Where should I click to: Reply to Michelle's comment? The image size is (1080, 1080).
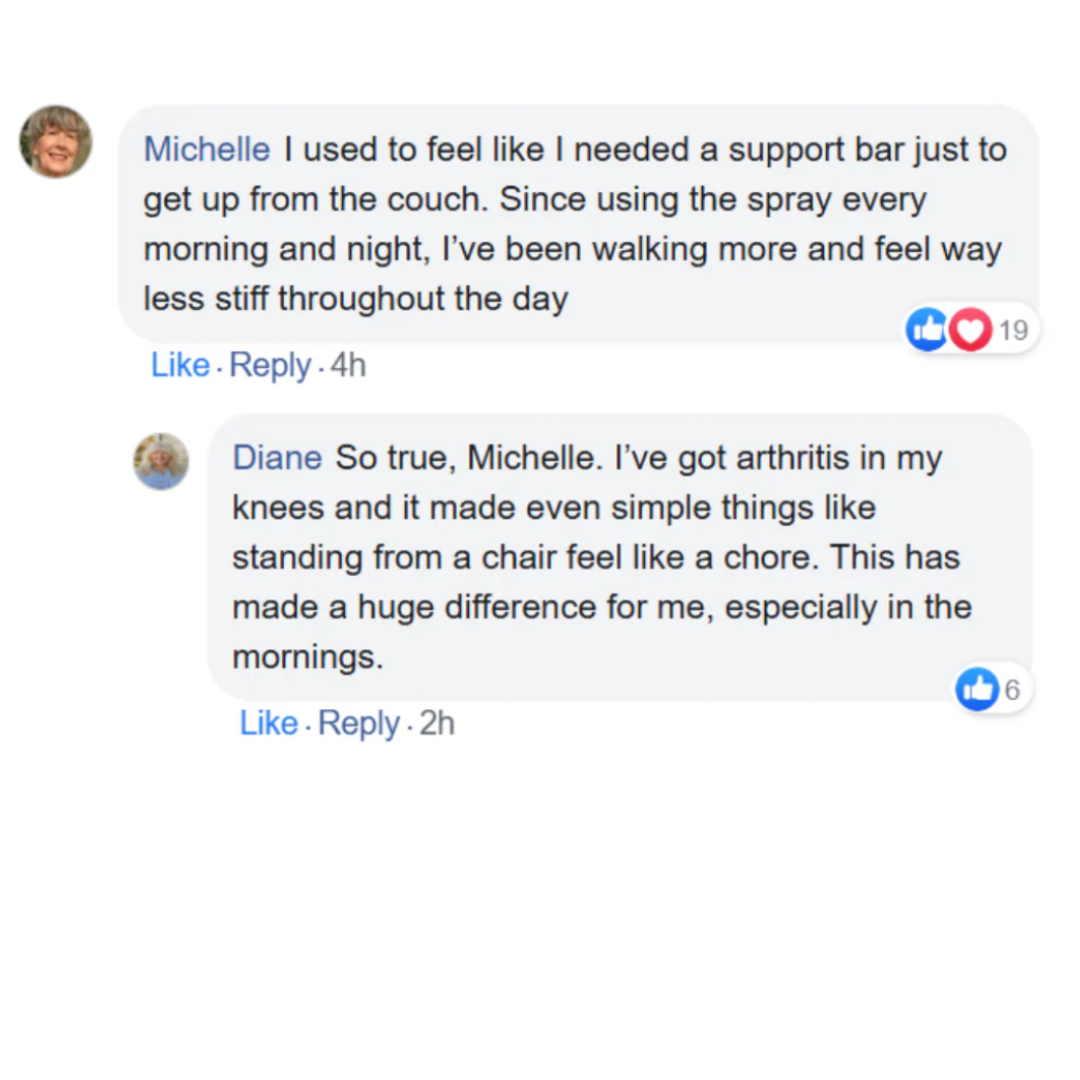pyautogui.click(x=270, y=366)
